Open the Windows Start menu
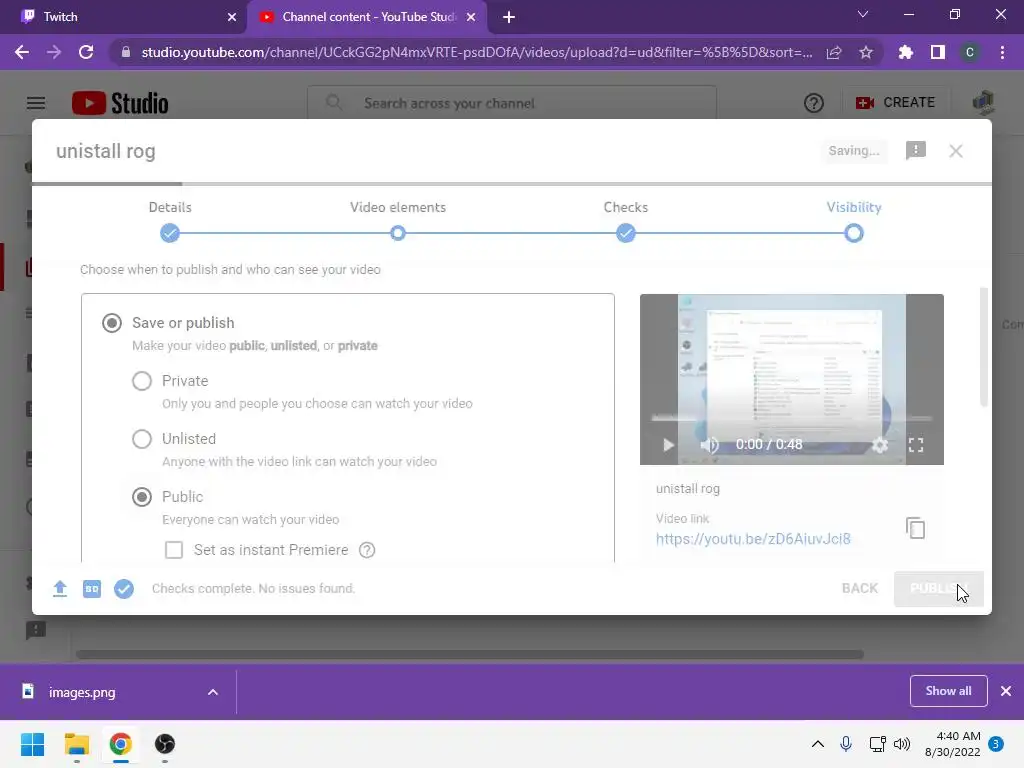The image size is (1024, 768). click(32, 744)
